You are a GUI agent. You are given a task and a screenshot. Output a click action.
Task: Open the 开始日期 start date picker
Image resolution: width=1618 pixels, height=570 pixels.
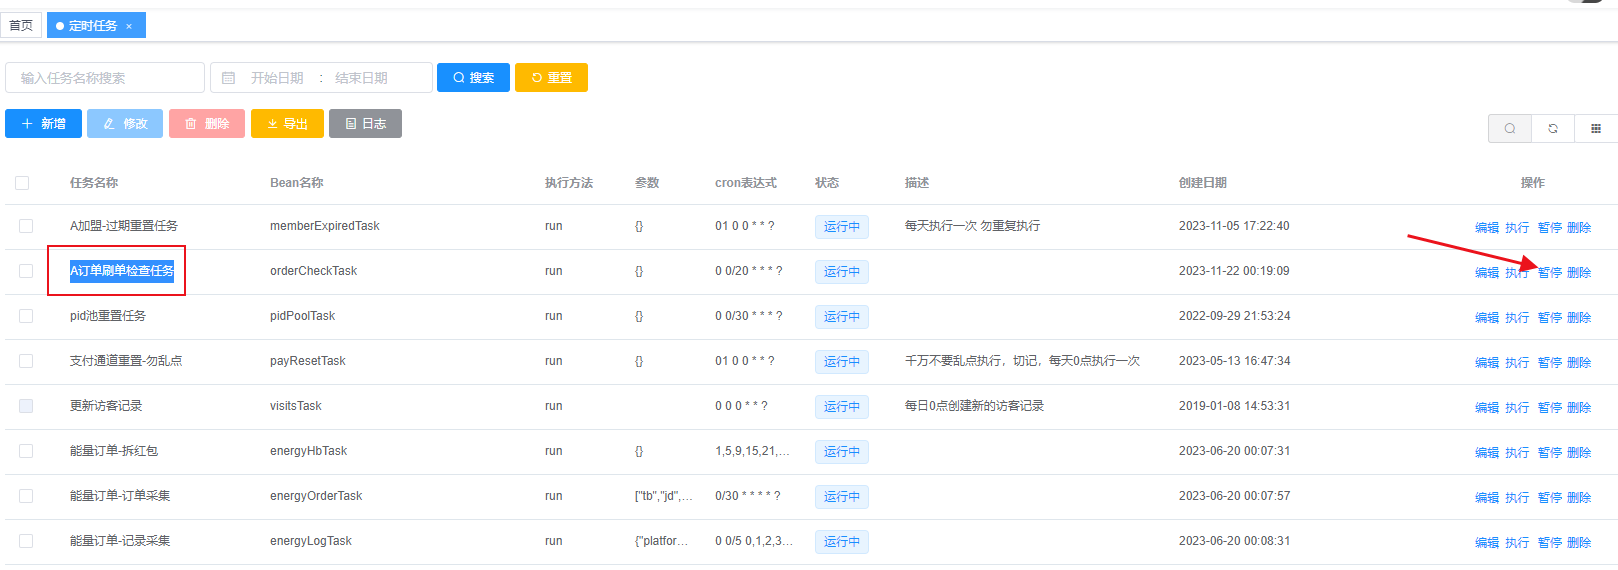[x=277, y=78]
